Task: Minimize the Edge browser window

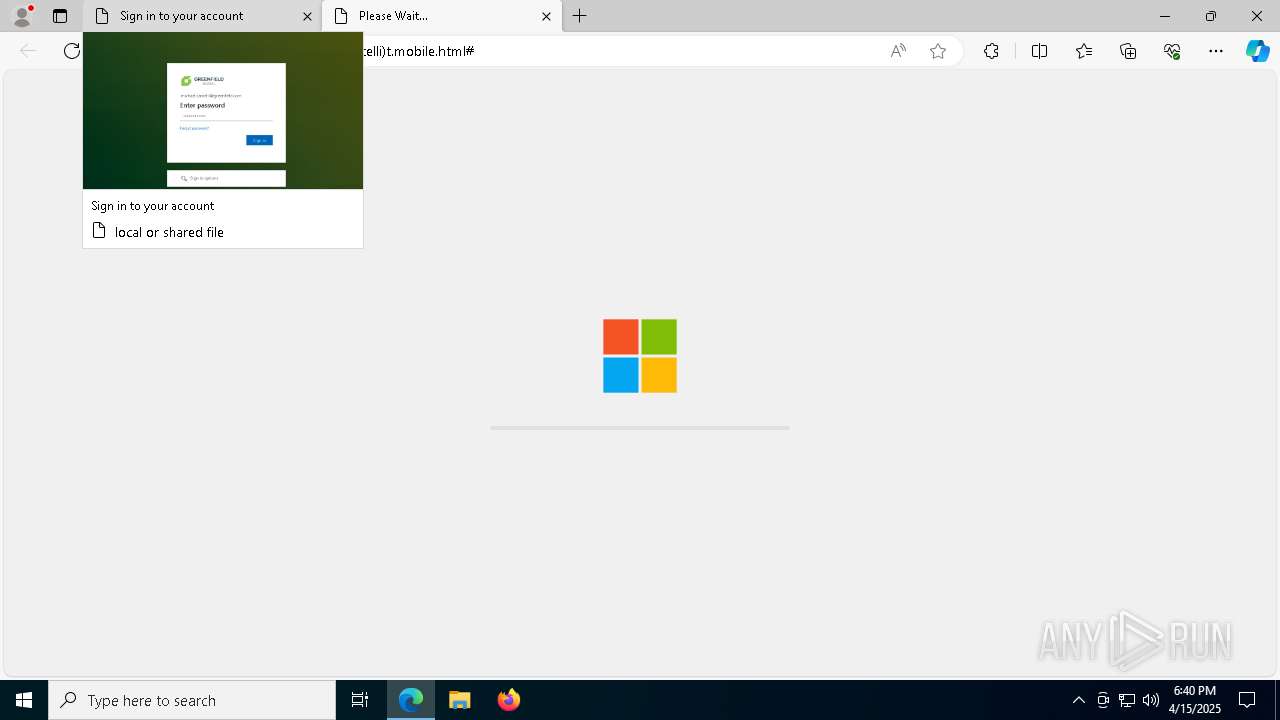Action: (1165, 16)
